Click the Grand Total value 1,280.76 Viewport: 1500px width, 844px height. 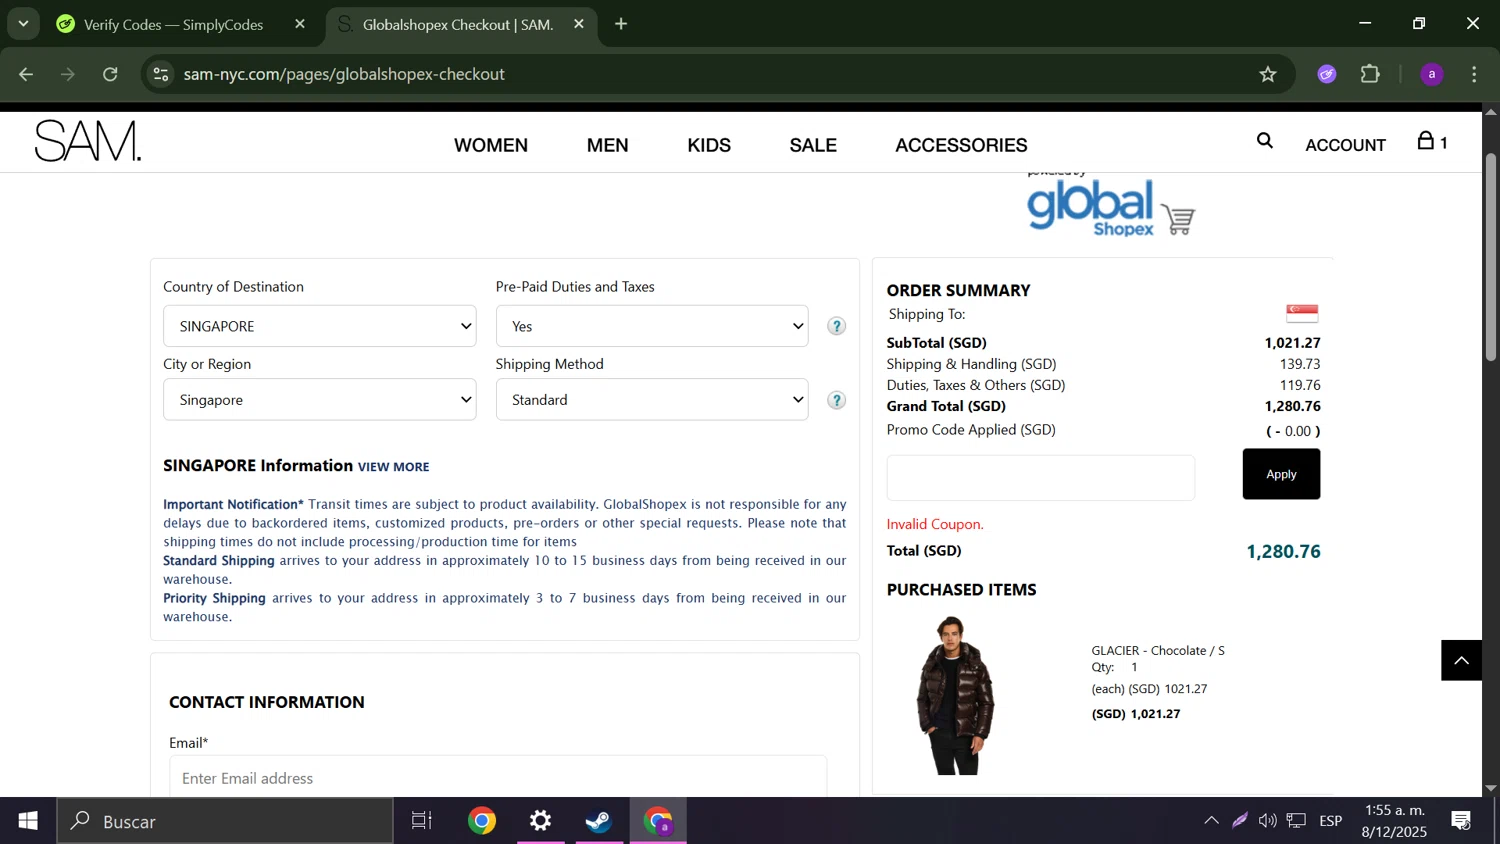pyautogui.click(x=1292, y=406)
